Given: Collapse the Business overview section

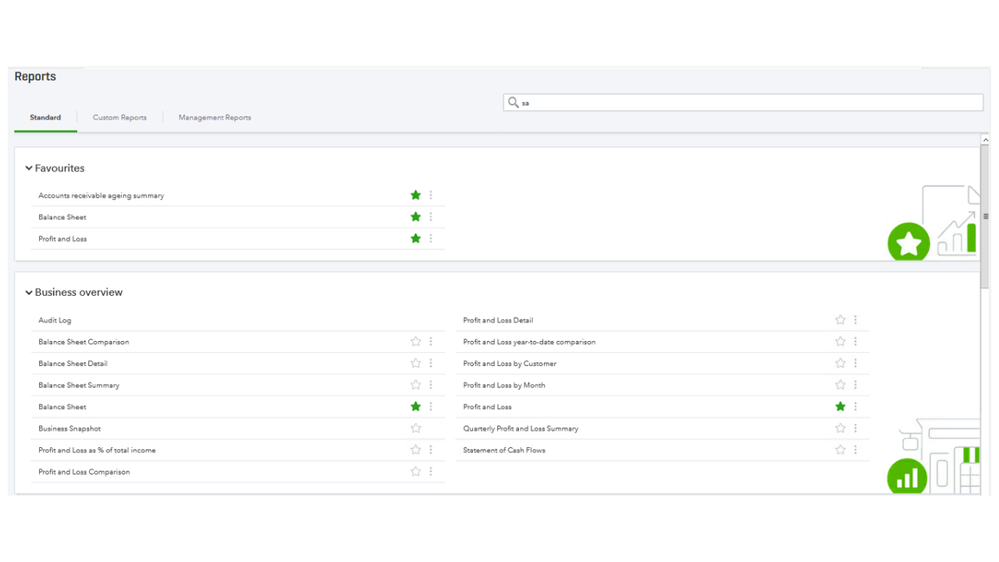Looking at the screenshot, I should pos(29,292).
